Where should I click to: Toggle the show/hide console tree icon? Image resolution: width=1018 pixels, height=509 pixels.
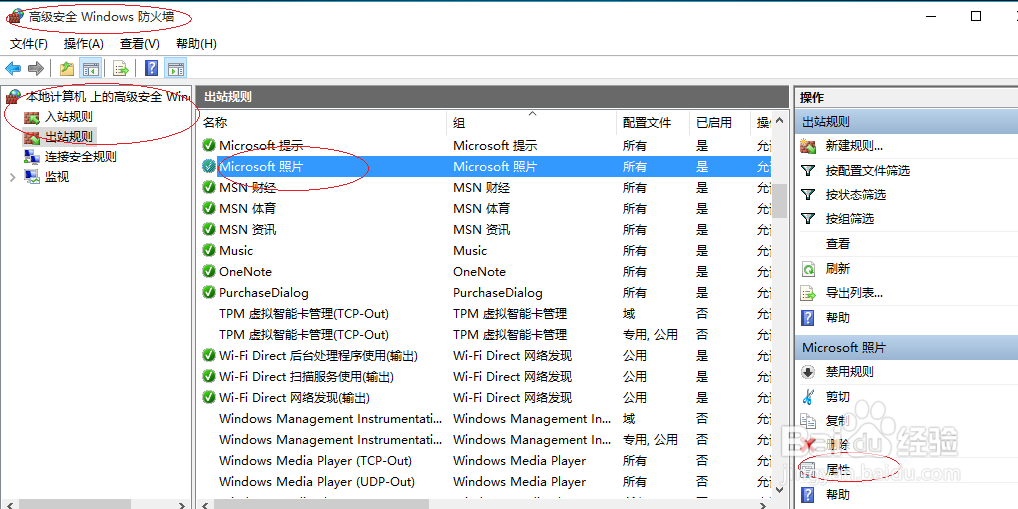pyautogui.click(x=90, y=68)
